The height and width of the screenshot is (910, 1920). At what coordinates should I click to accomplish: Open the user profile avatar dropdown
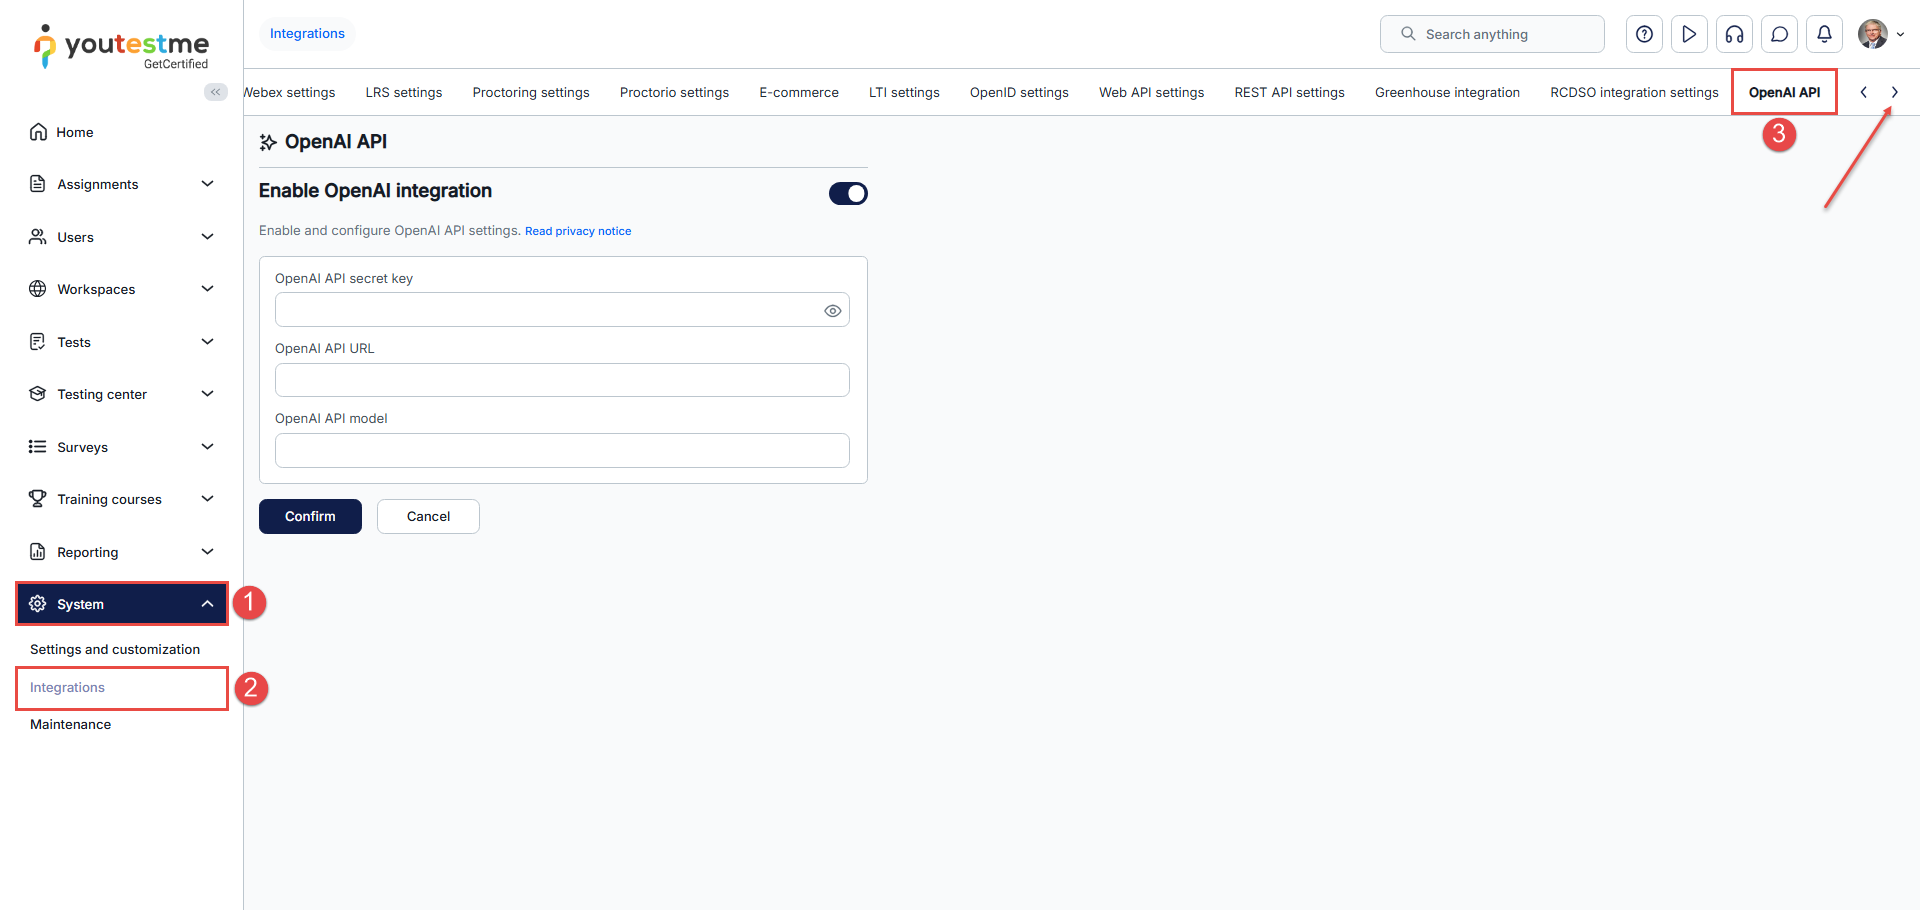[x=1880, y=34]
